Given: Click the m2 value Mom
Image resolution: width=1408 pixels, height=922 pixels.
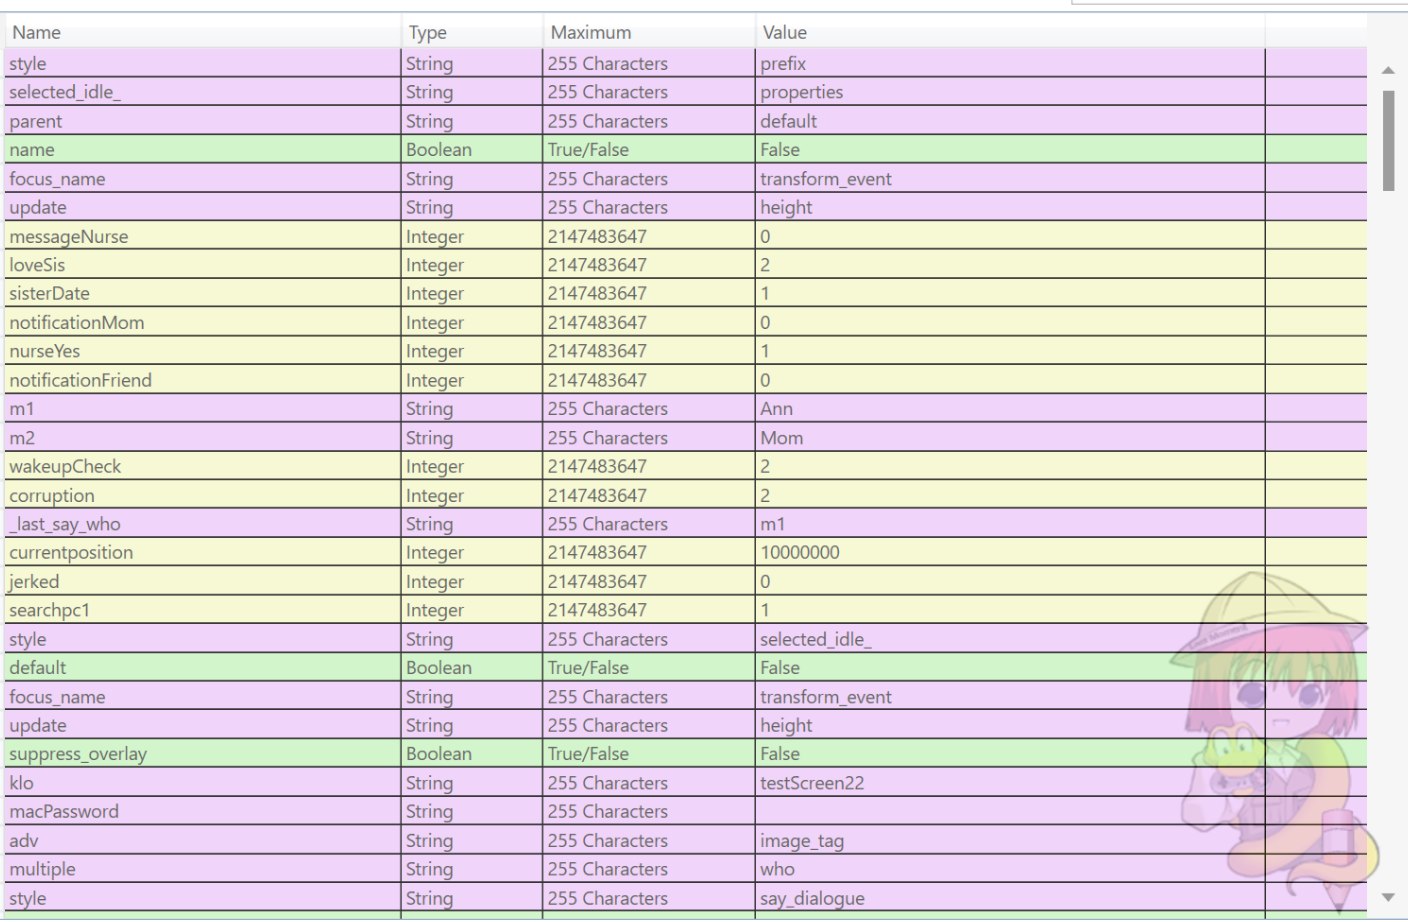Looking at the screenshot, I should click(x=782, y=438).
